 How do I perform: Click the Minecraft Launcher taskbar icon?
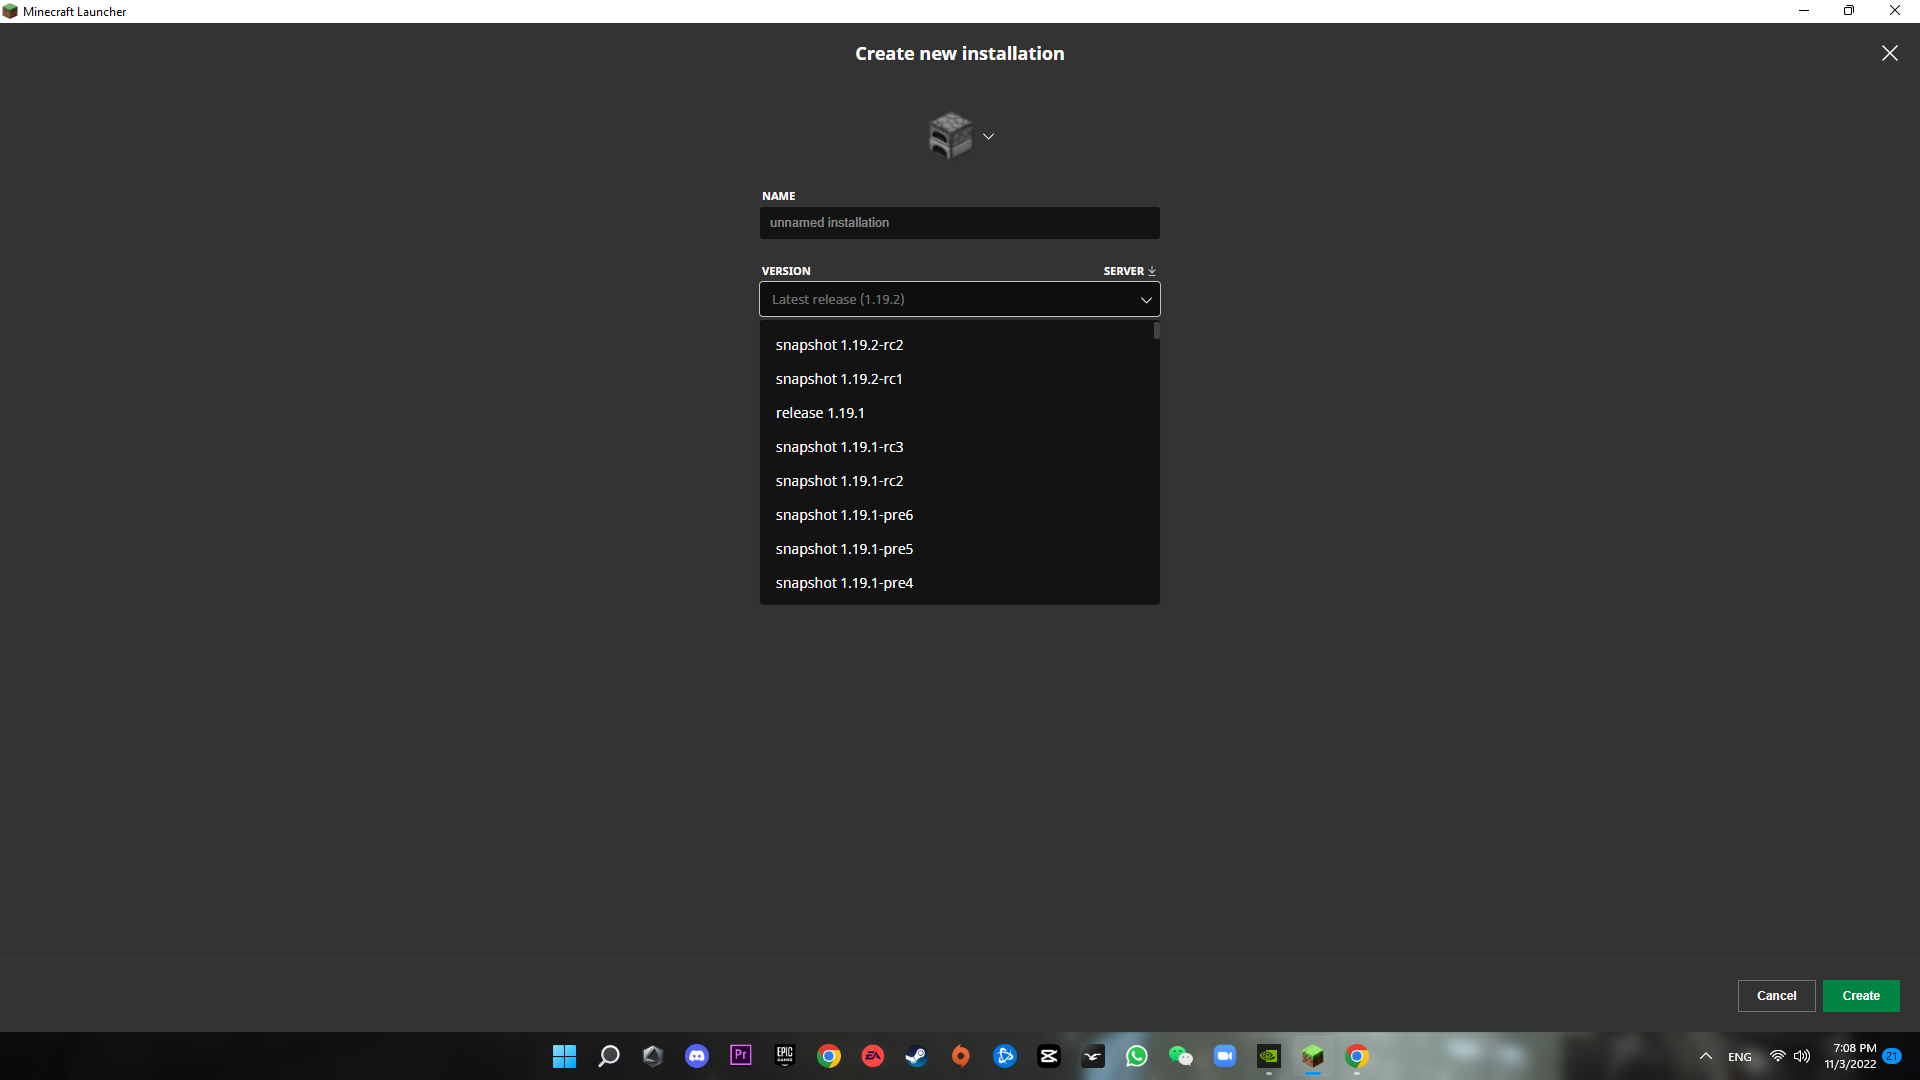pyautogui.click(x=1312, y=1056)
